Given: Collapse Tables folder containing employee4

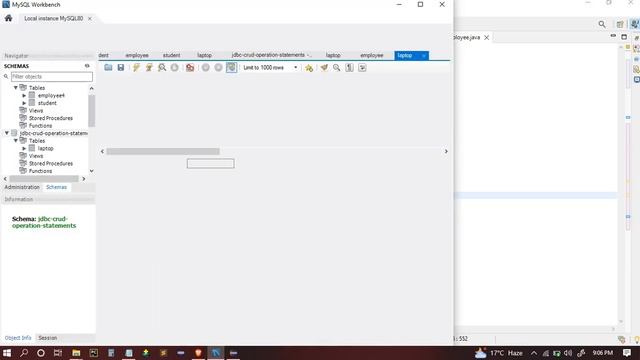Looking at the screenshot, I should point(16,88).
